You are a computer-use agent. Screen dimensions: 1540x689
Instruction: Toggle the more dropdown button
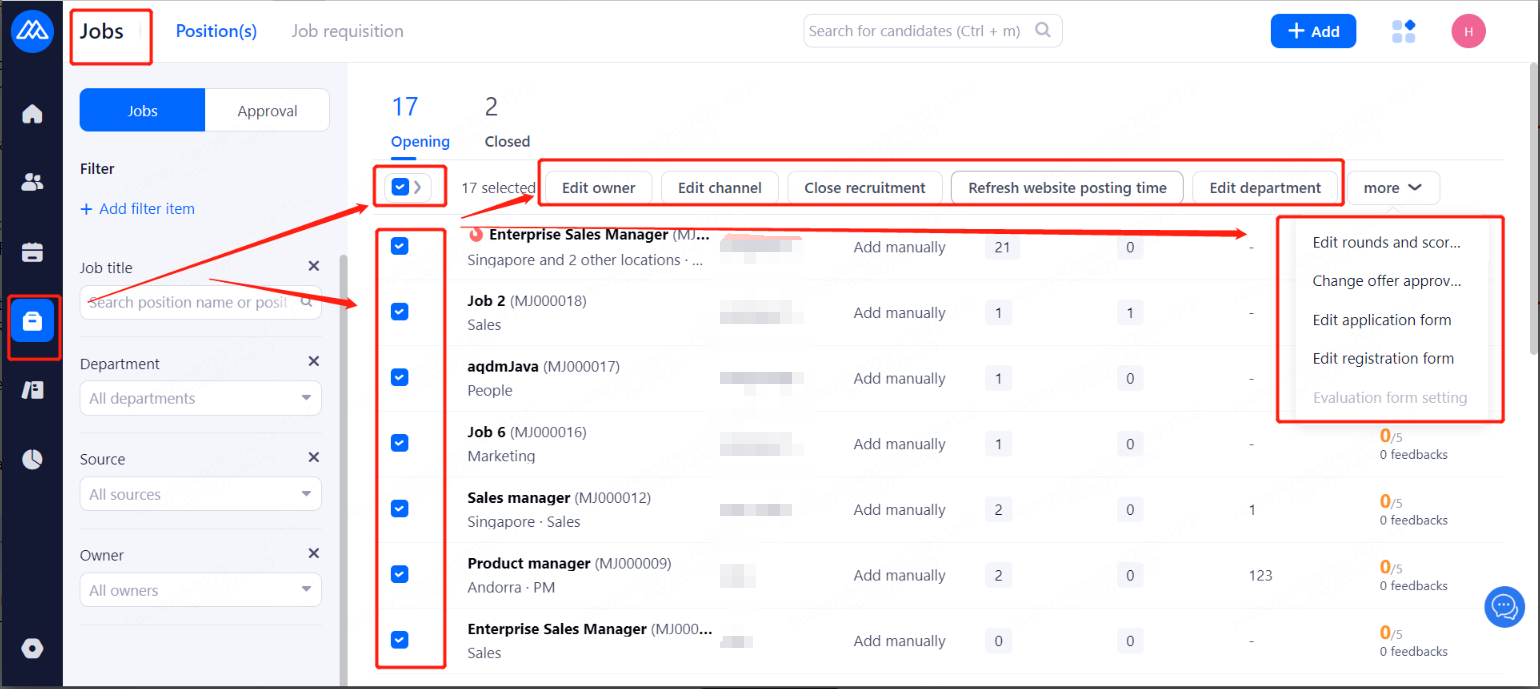coord(1393,187)
